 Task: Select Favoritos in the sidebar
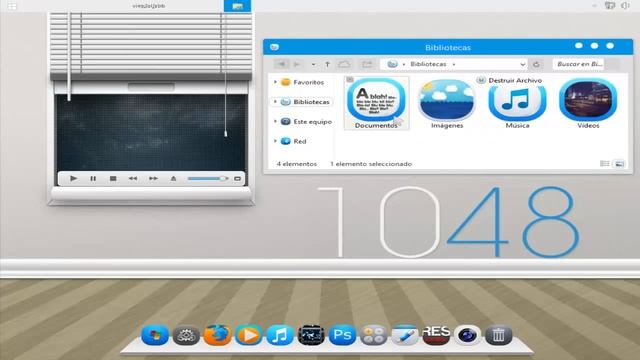coord(308,82)
